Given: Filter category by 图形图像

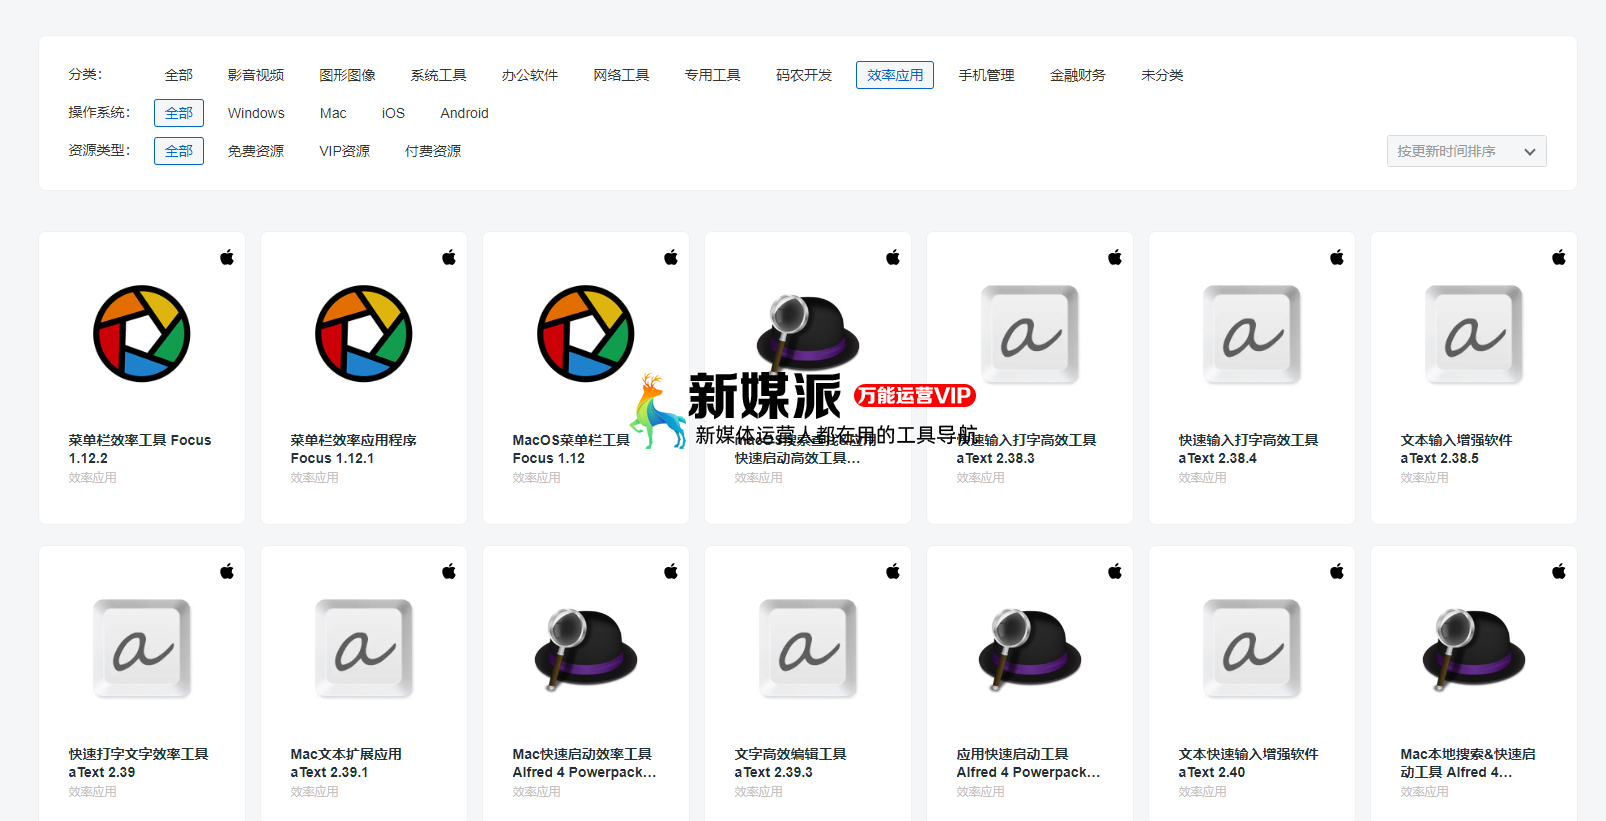Looking at the screenshot, I should click(347, 75).
